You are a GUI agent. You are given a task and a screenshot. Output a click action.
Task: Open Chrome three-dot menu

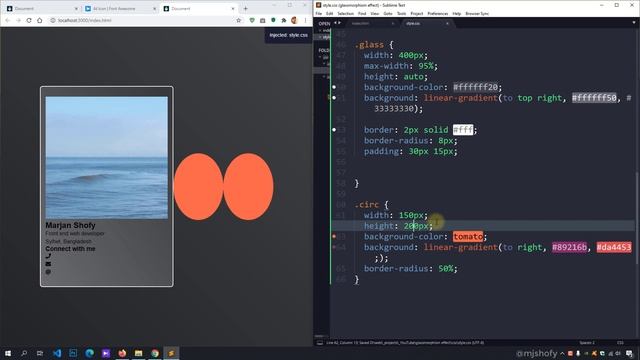305,20
